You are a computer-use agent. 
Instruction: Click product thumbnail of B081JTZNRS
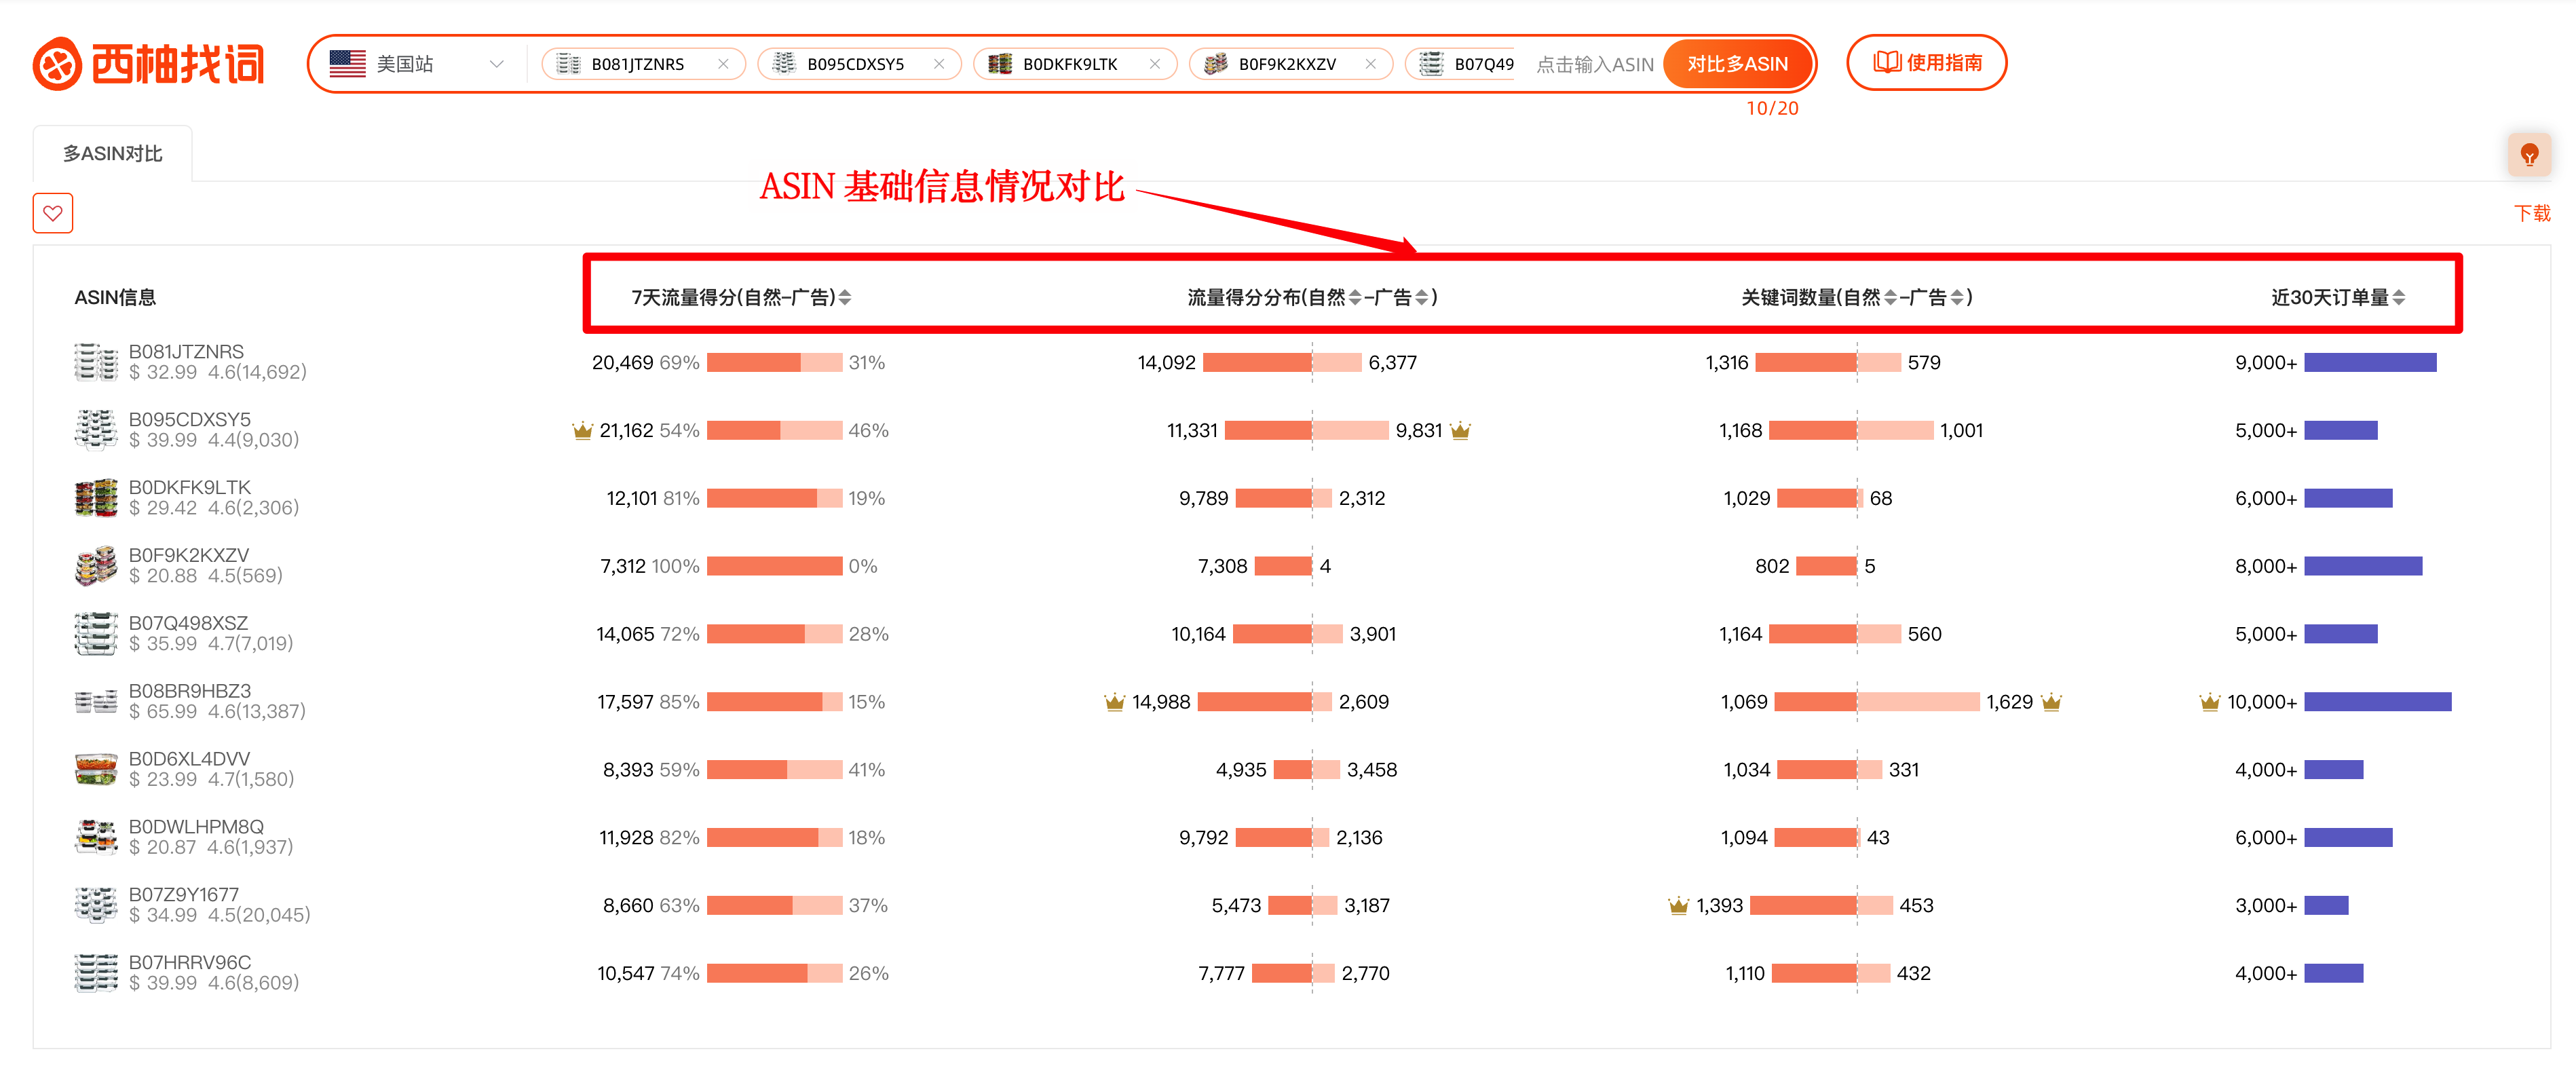point(95,361)
